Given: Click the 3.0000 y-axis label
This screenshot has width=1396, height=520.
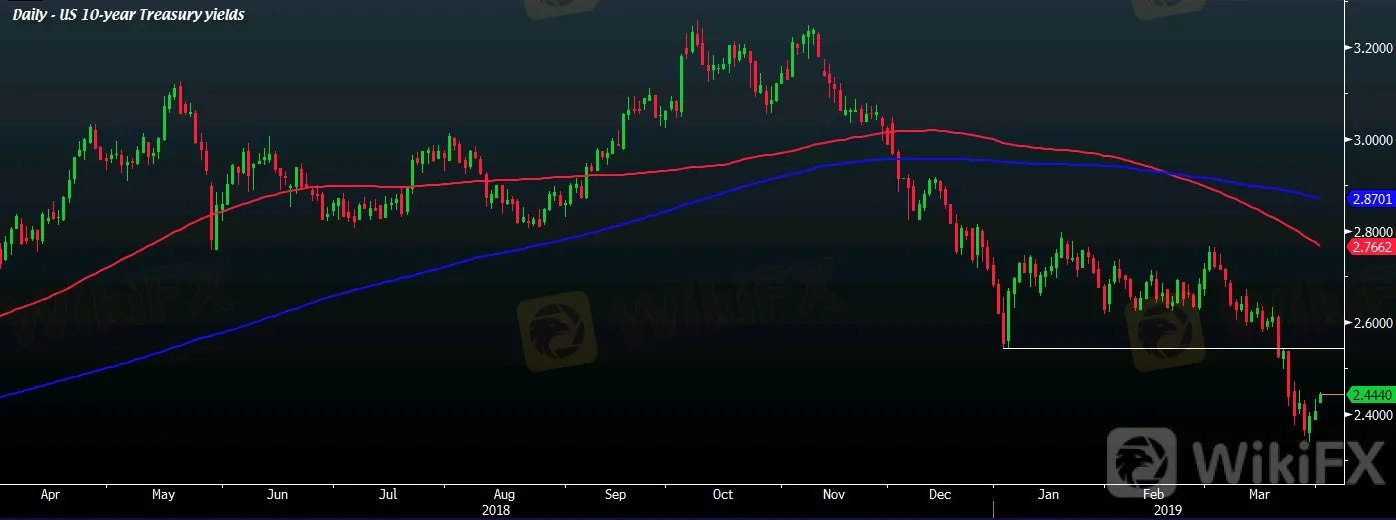Looking at the screenshot, I should [x=1373, y=140].
